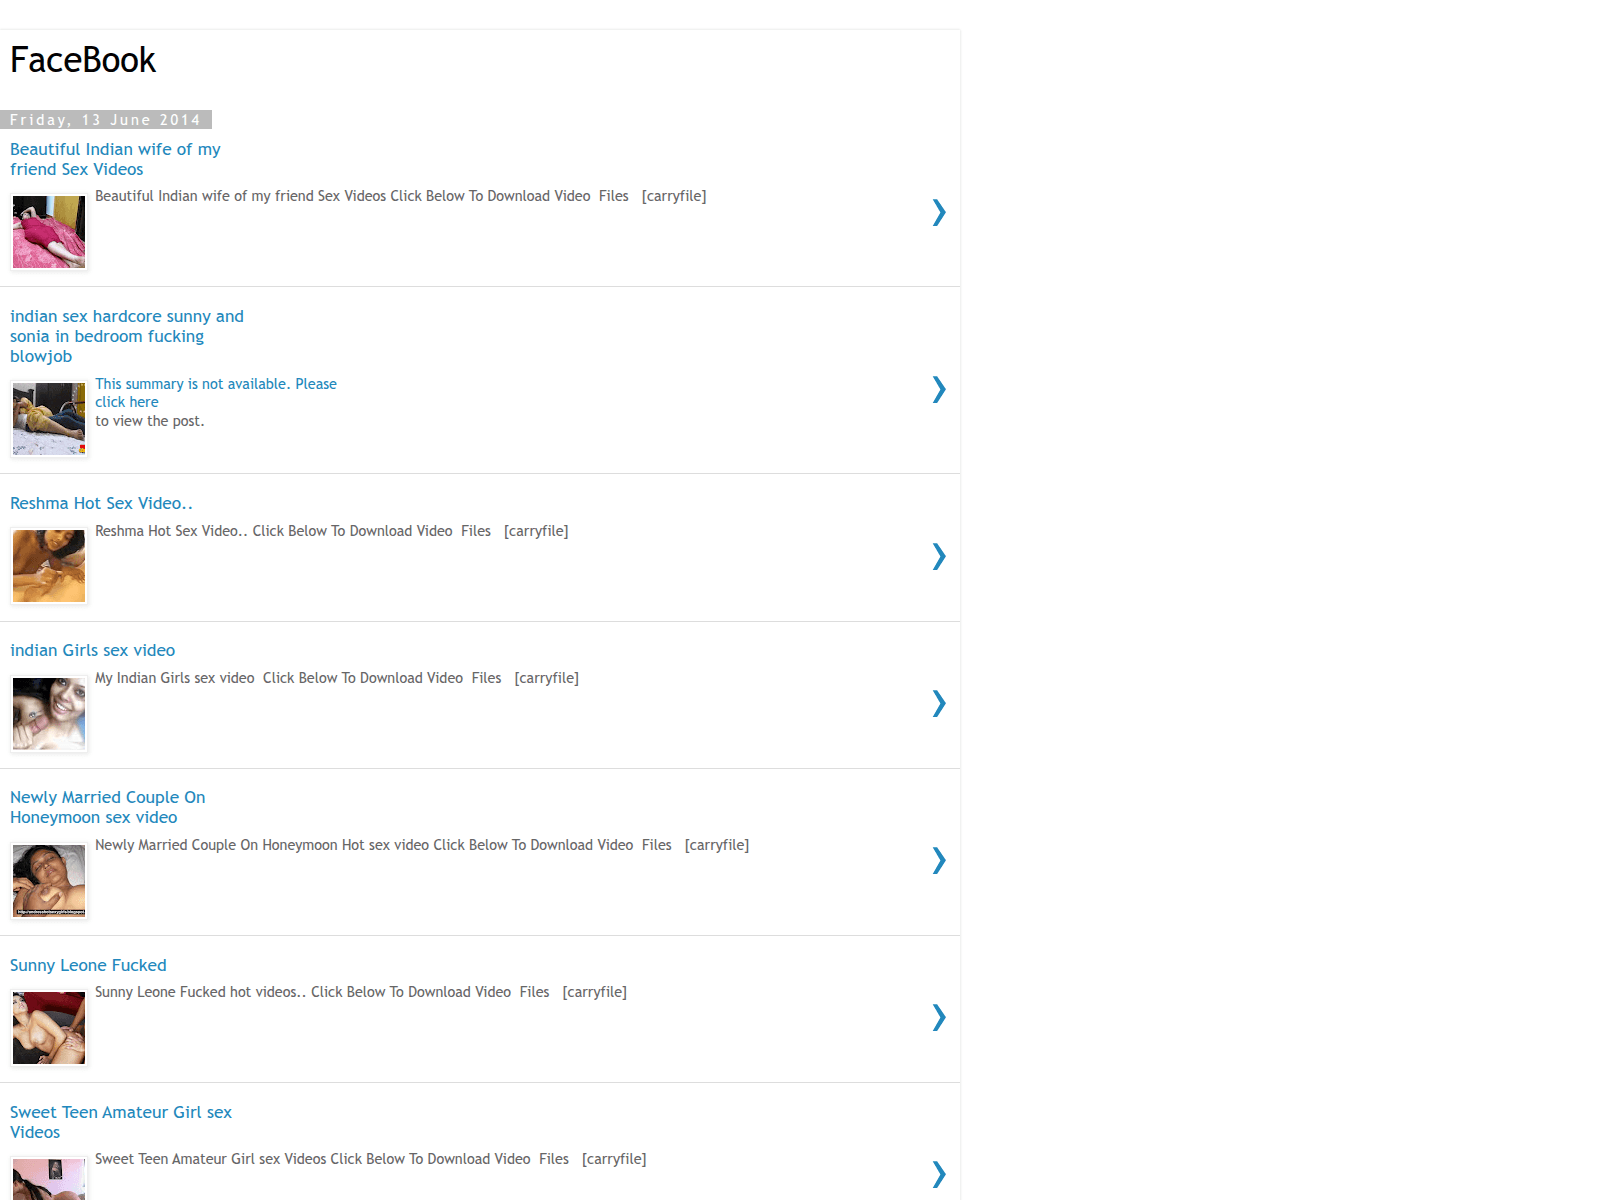Expand the 'Newly Married Couple' post chevron
The height and width of the screenshot is (1200, 1600).
click(938, 860)
